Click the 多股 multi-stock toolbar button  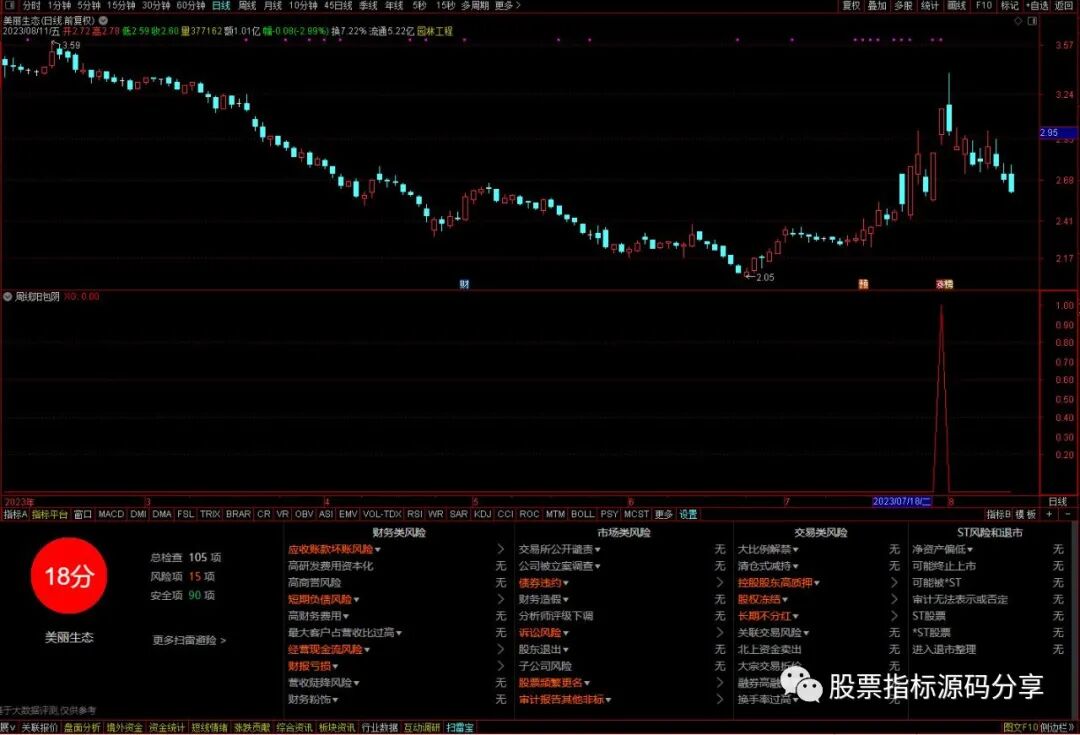point(903,6)
